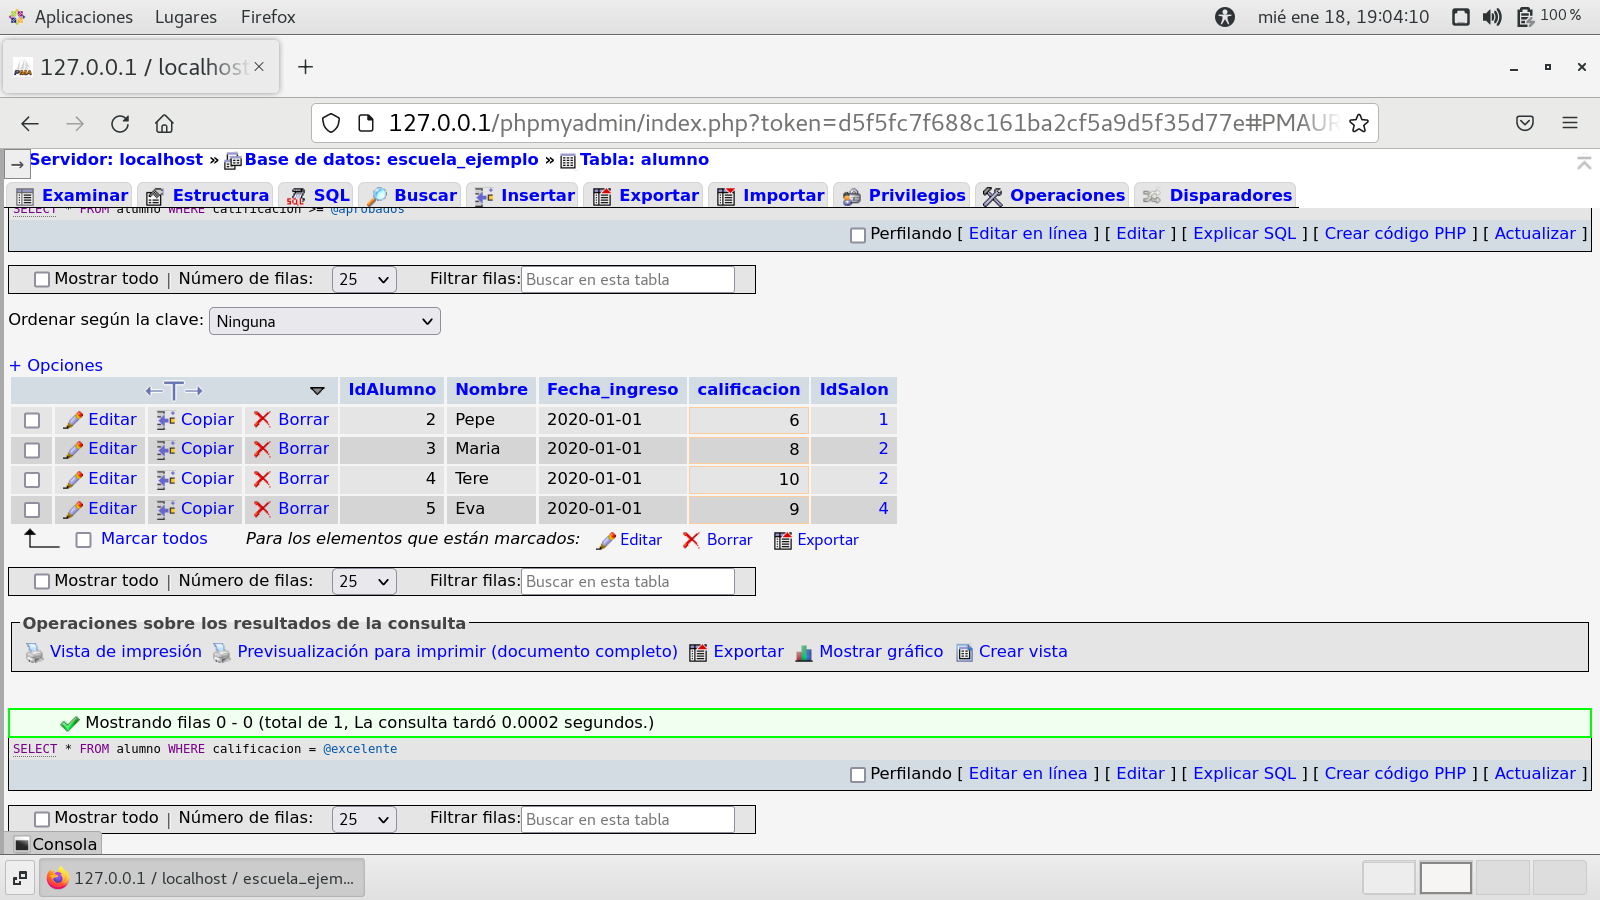Click the top Explicar SQL link
Image resolution: width=1600 pixels, height=900 pixels.
1244,233
